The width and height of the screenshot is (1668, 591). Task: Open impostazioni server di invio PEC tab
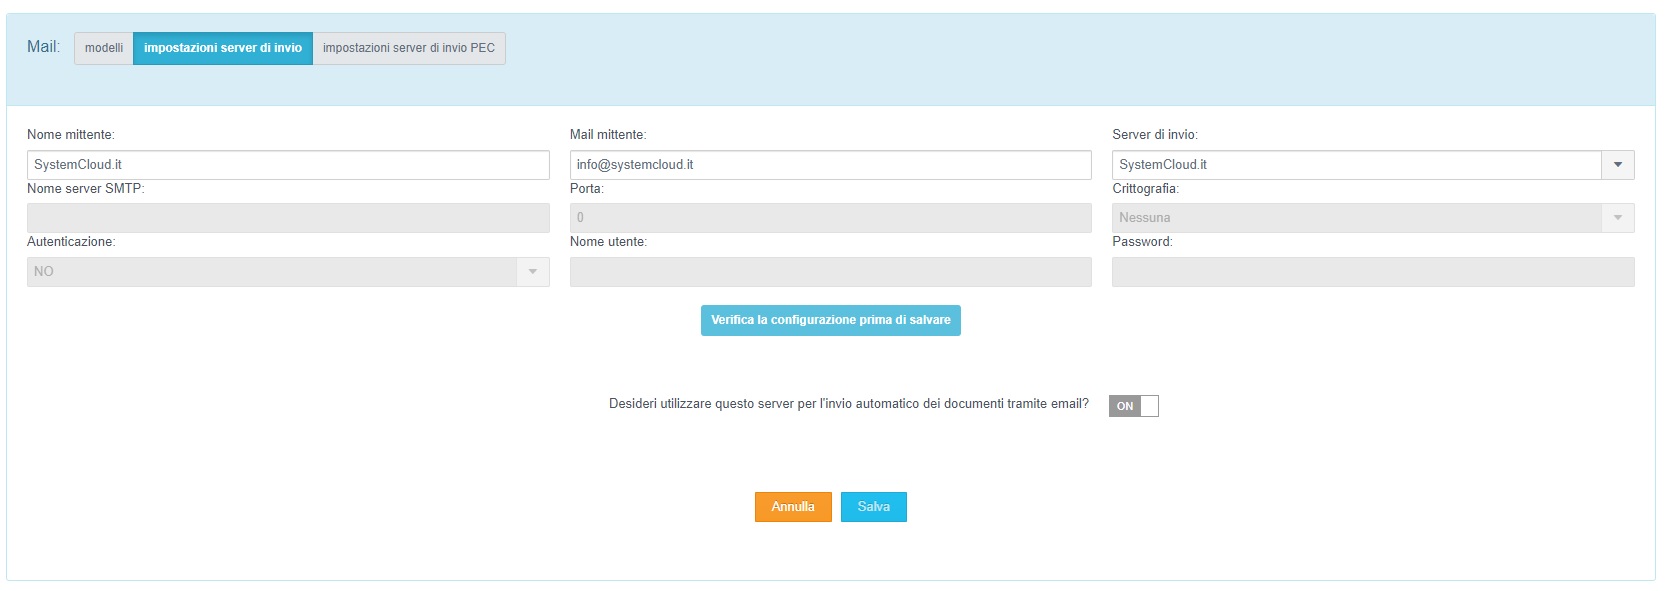(x=408, y=48)
